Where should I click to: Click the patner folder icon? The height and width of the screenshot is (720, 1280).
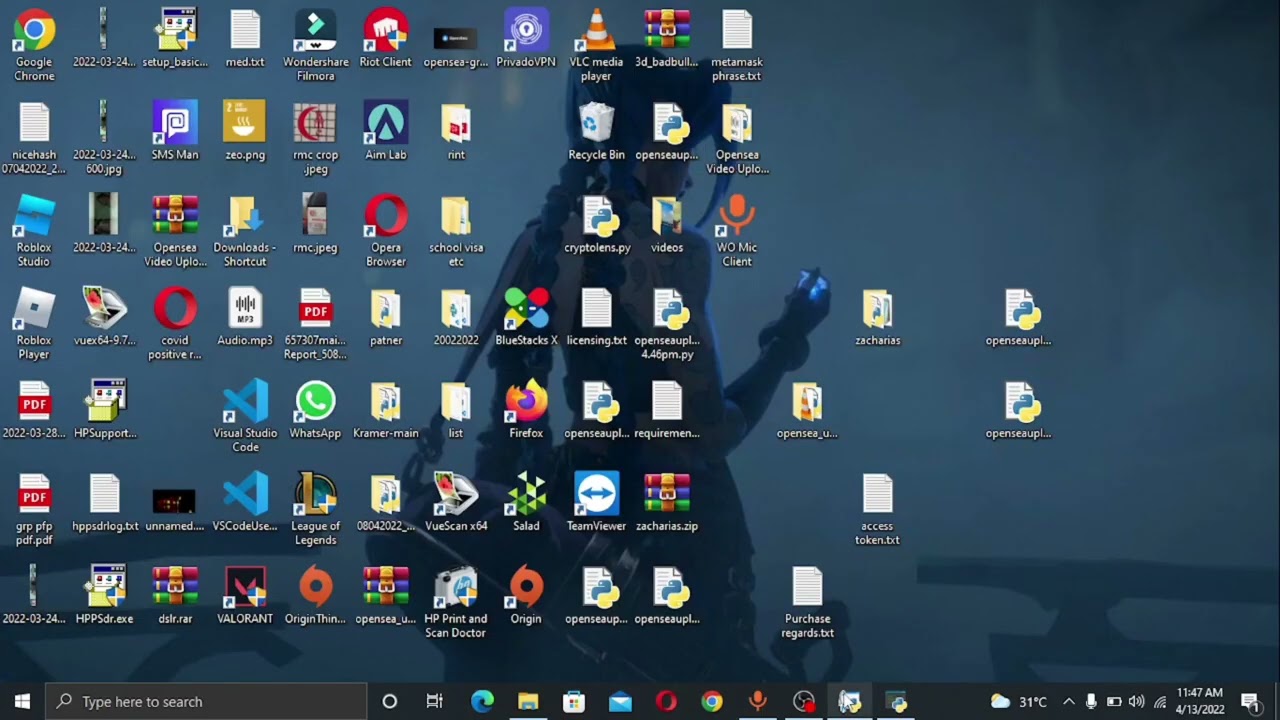[x=386, y=317]
